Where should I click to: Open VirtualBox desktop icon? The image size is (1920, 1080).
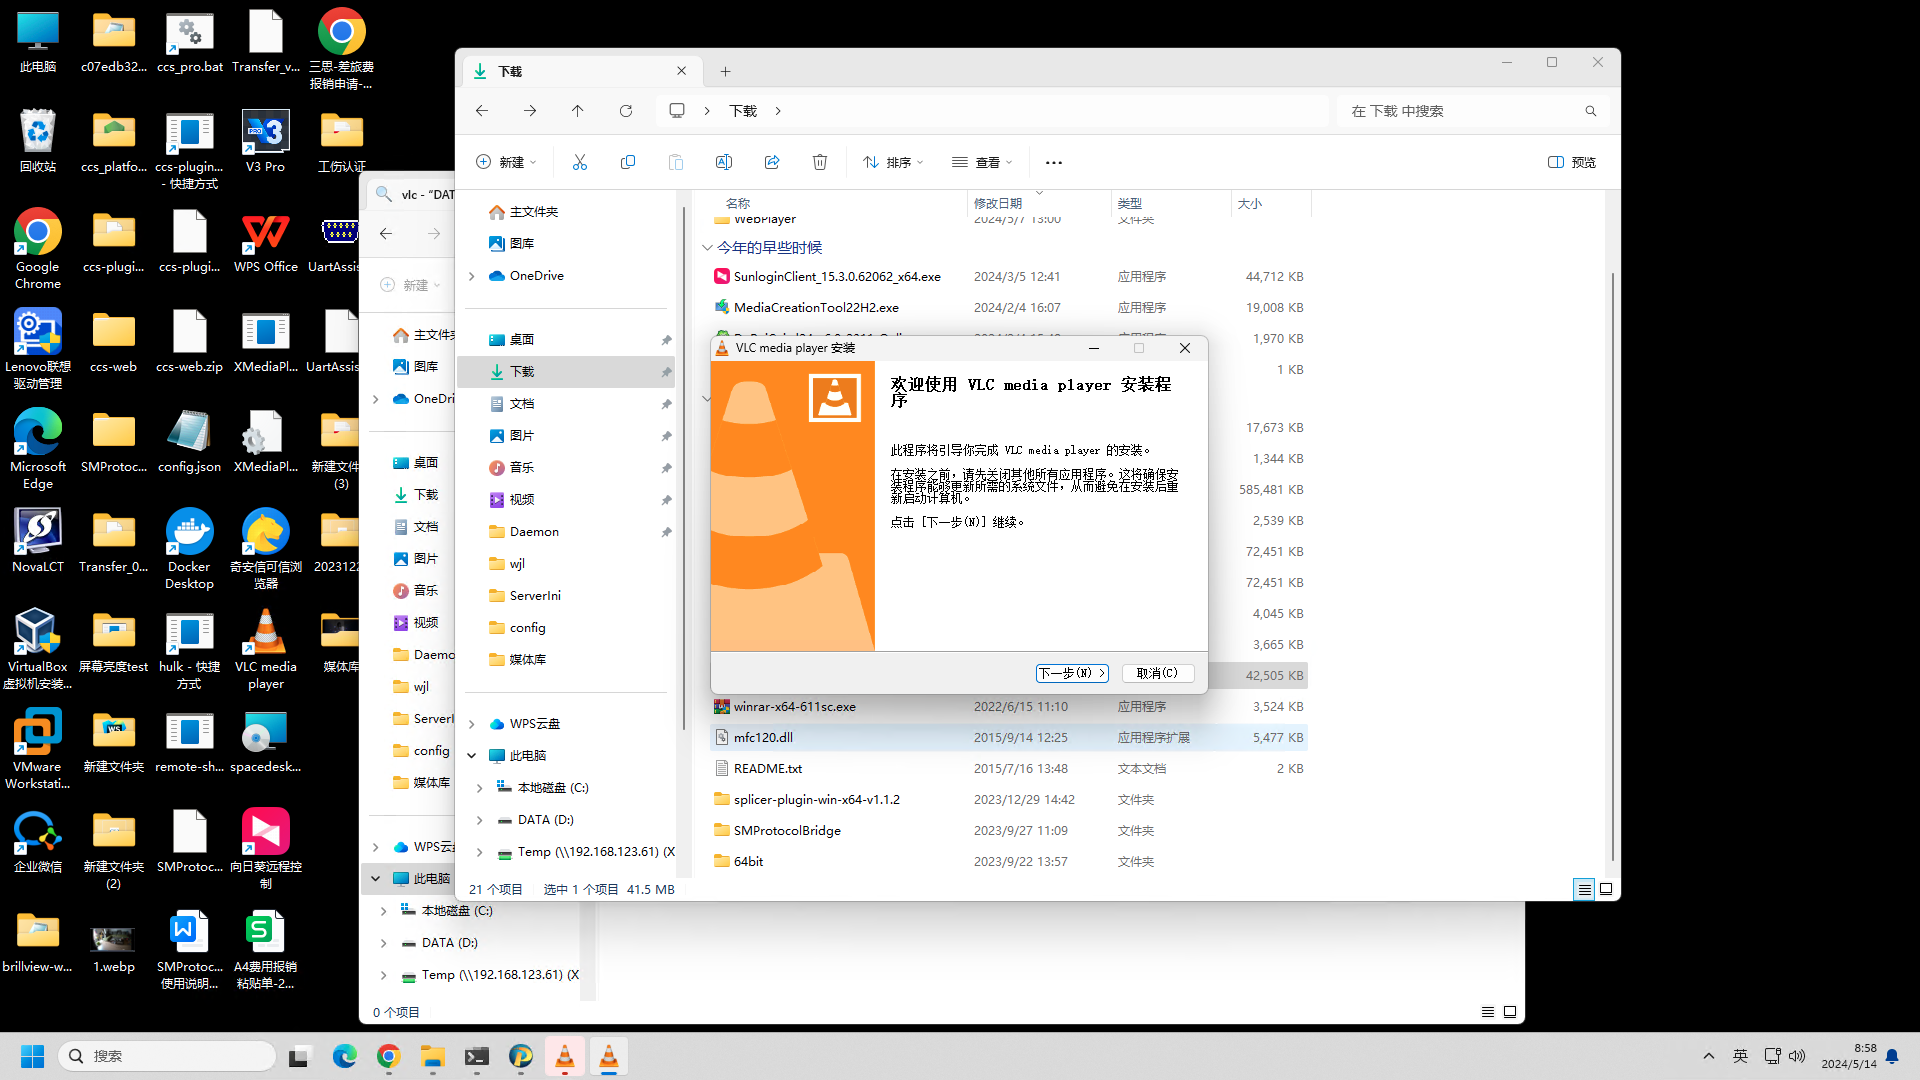point(38,649)
